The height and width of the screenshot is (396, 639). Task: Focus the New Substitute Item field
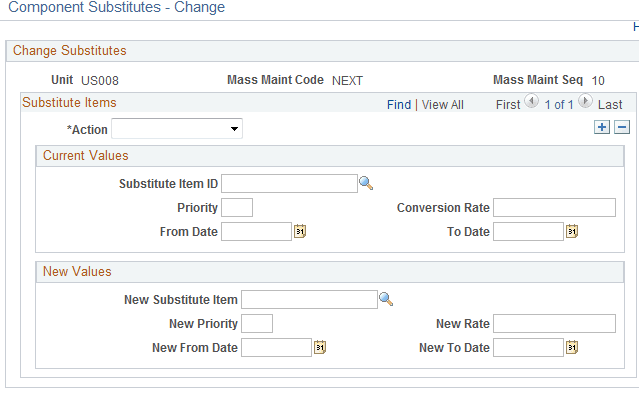click(x=309, y=299)
